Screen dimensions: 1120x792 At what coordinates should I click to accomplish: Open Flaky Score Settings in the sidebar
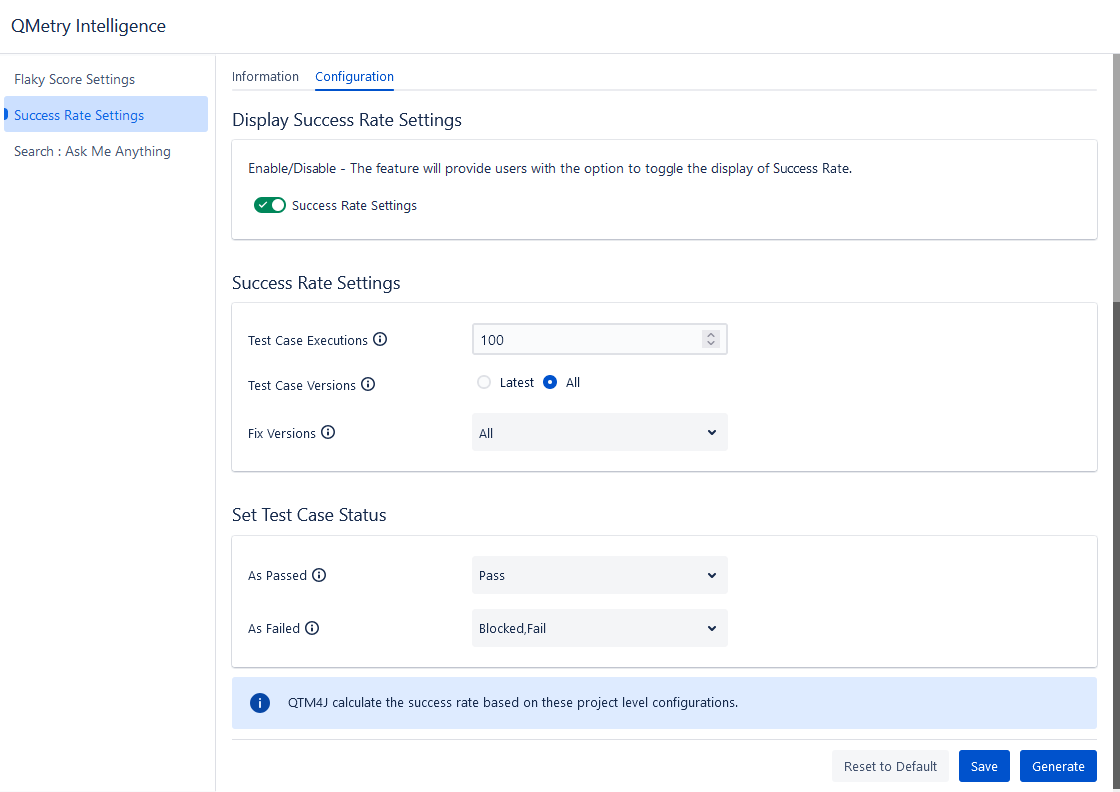74,79
